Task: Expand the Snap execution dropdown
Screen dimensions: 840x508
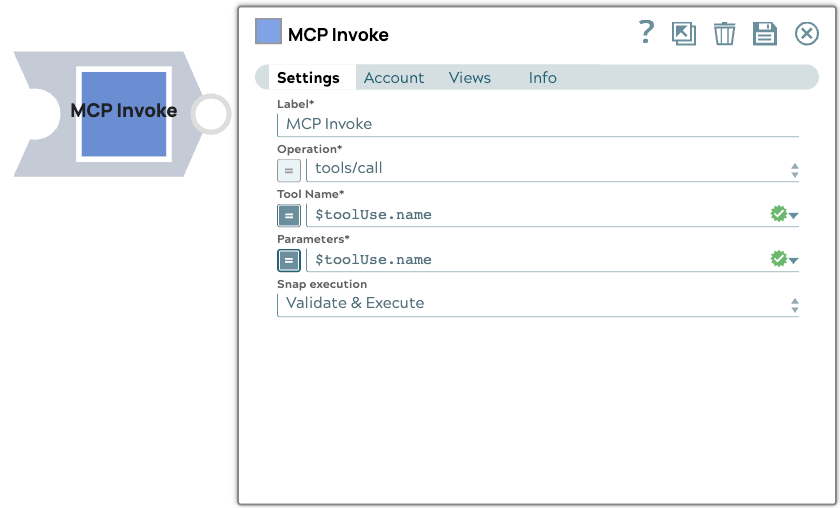Action: 794,304
